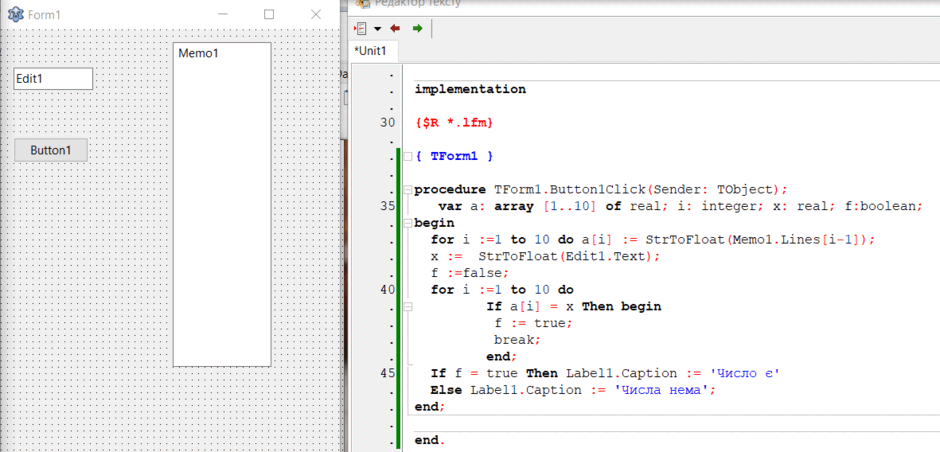Click the jump history list icon
Image resolution: width=940 pixels, height=452 pixels.
pos(361,28)
